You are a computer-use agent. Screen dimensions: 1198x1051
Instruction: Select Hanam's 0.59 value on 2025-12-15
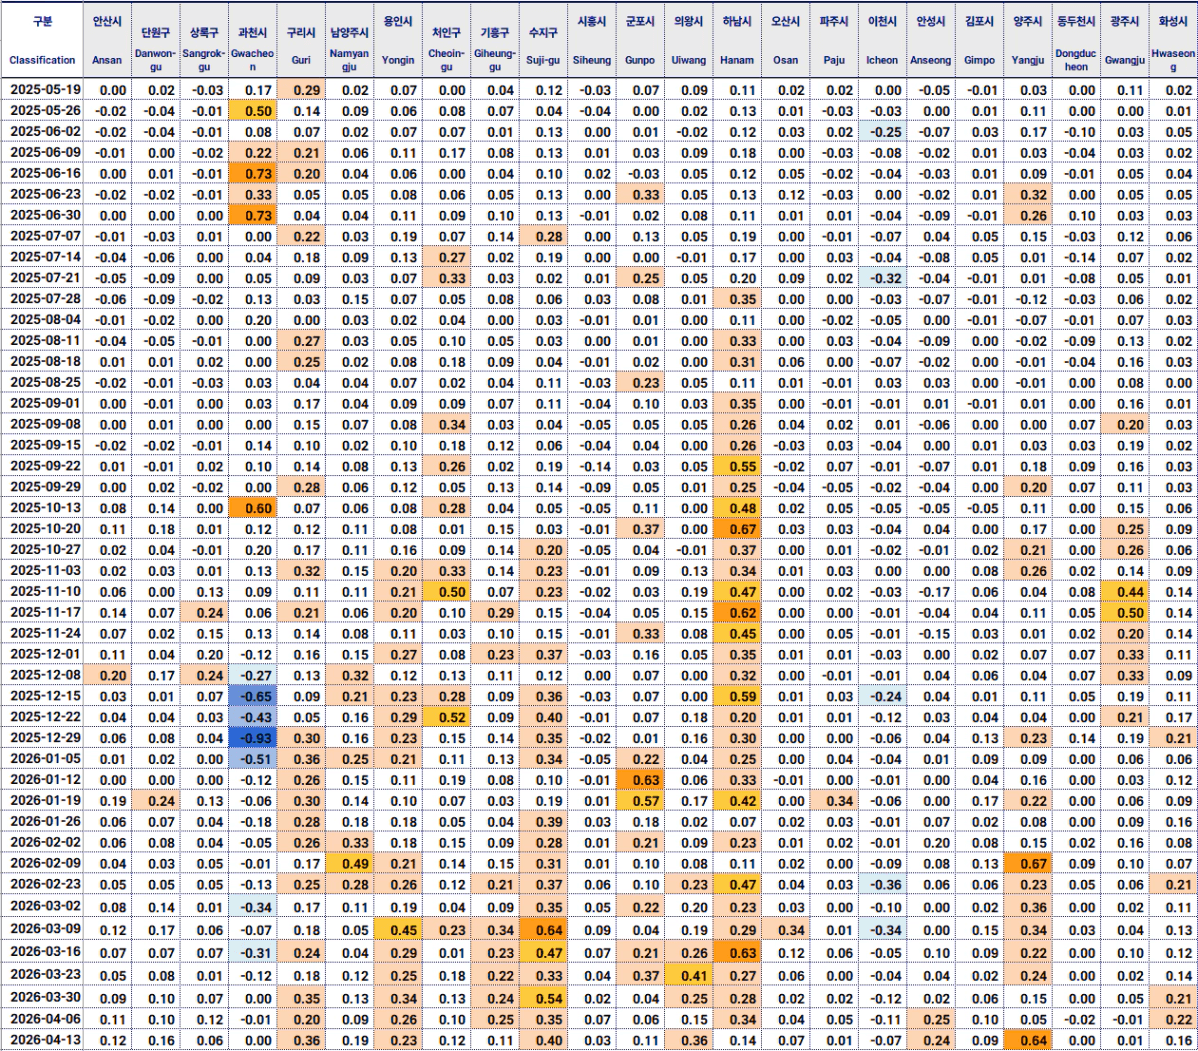click(x=737, y=697)
